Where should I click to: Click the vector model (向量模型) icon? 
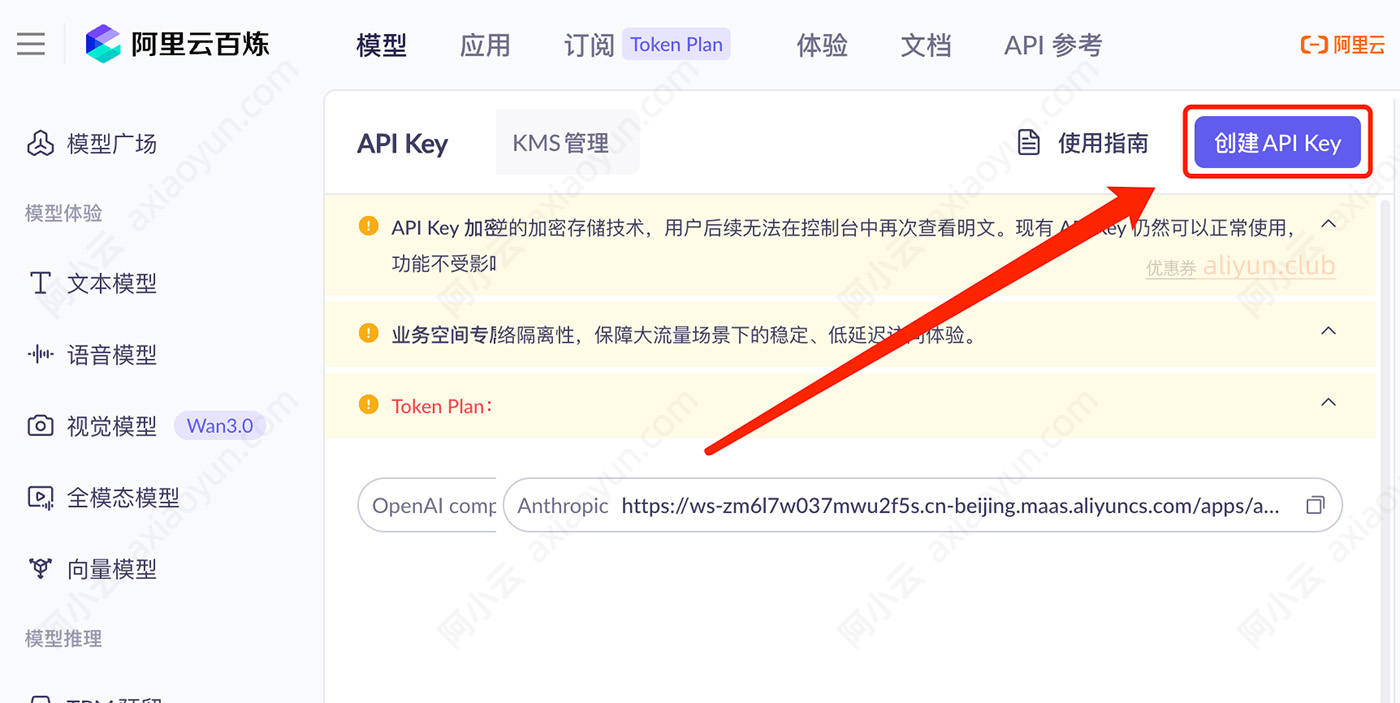point(40,569)
